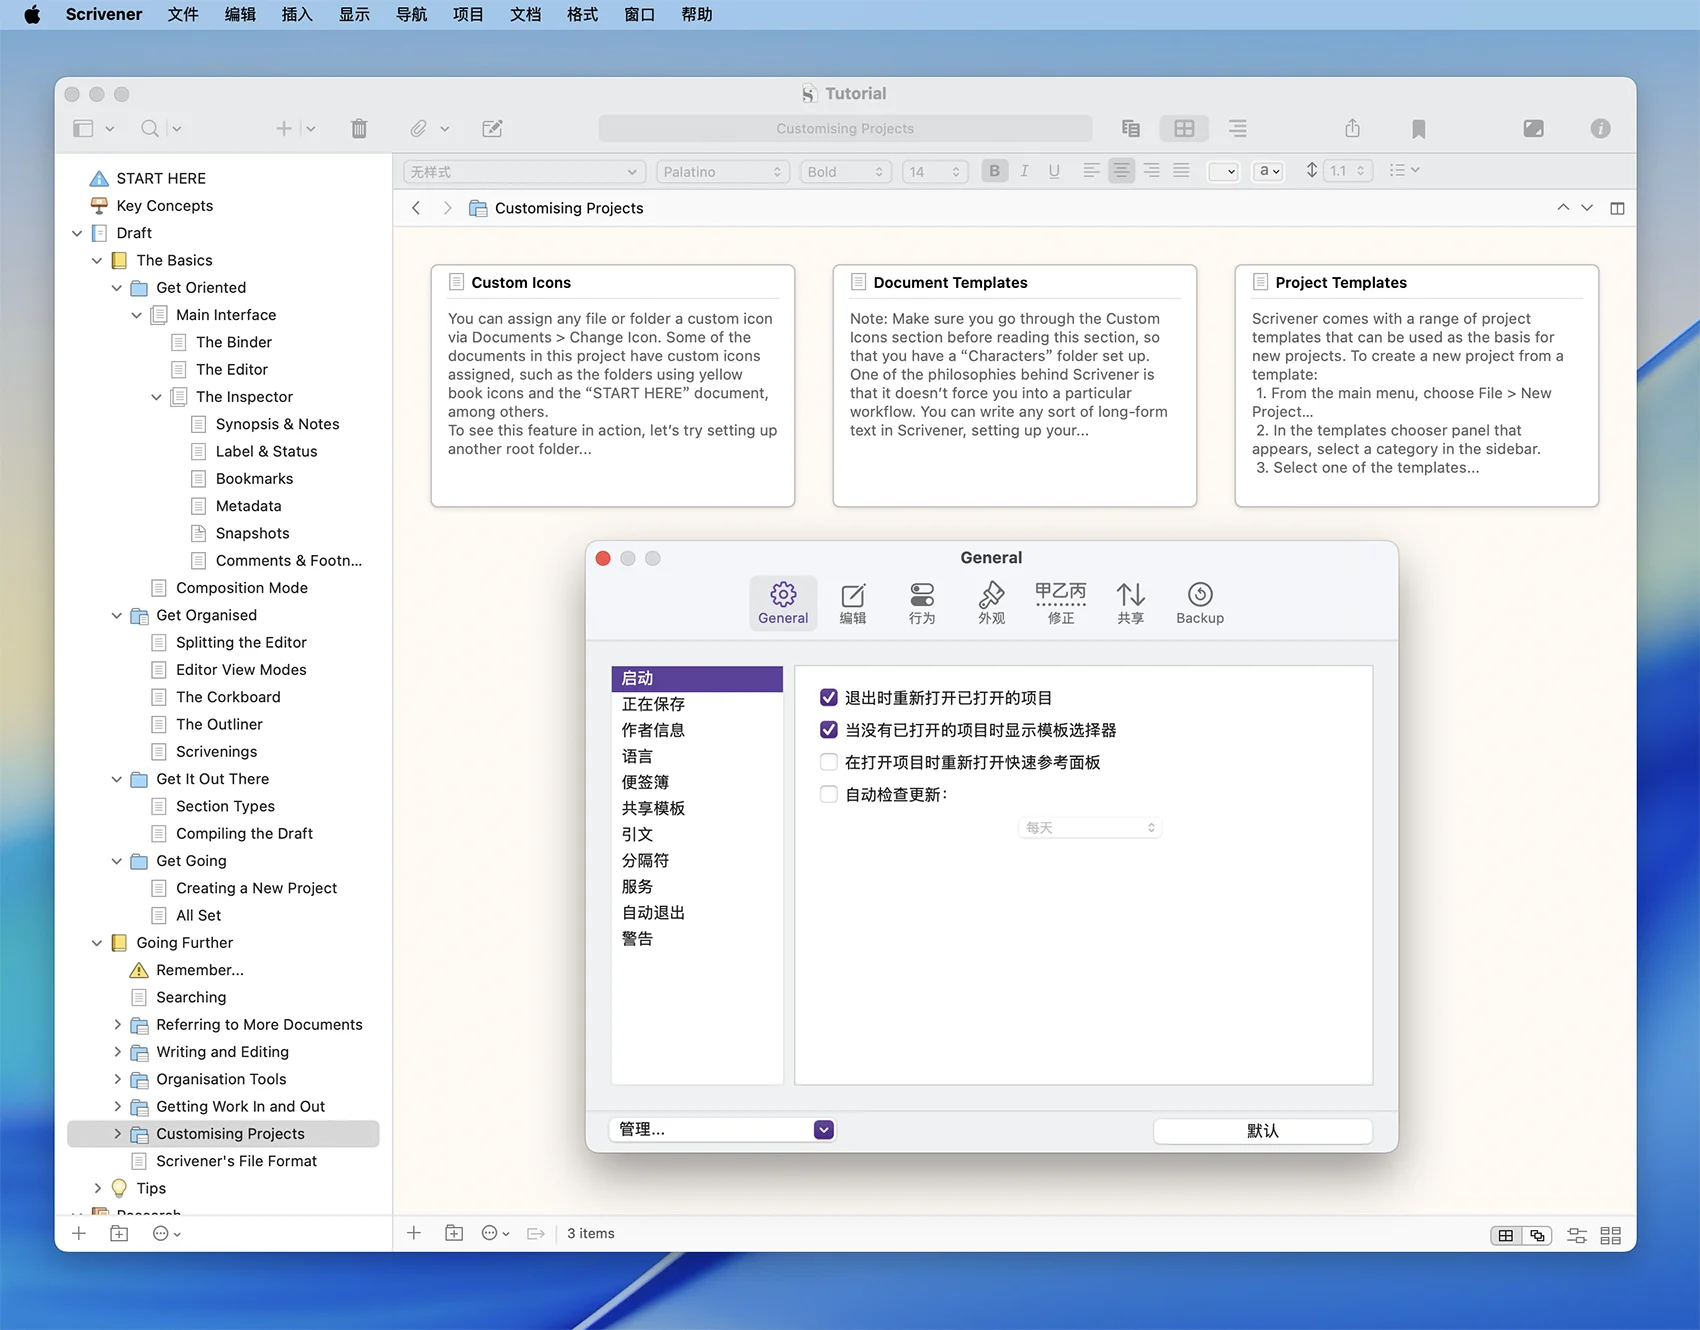
Task: Click the bookmark icon in toolbar
Action: [x=1418, y=129]
